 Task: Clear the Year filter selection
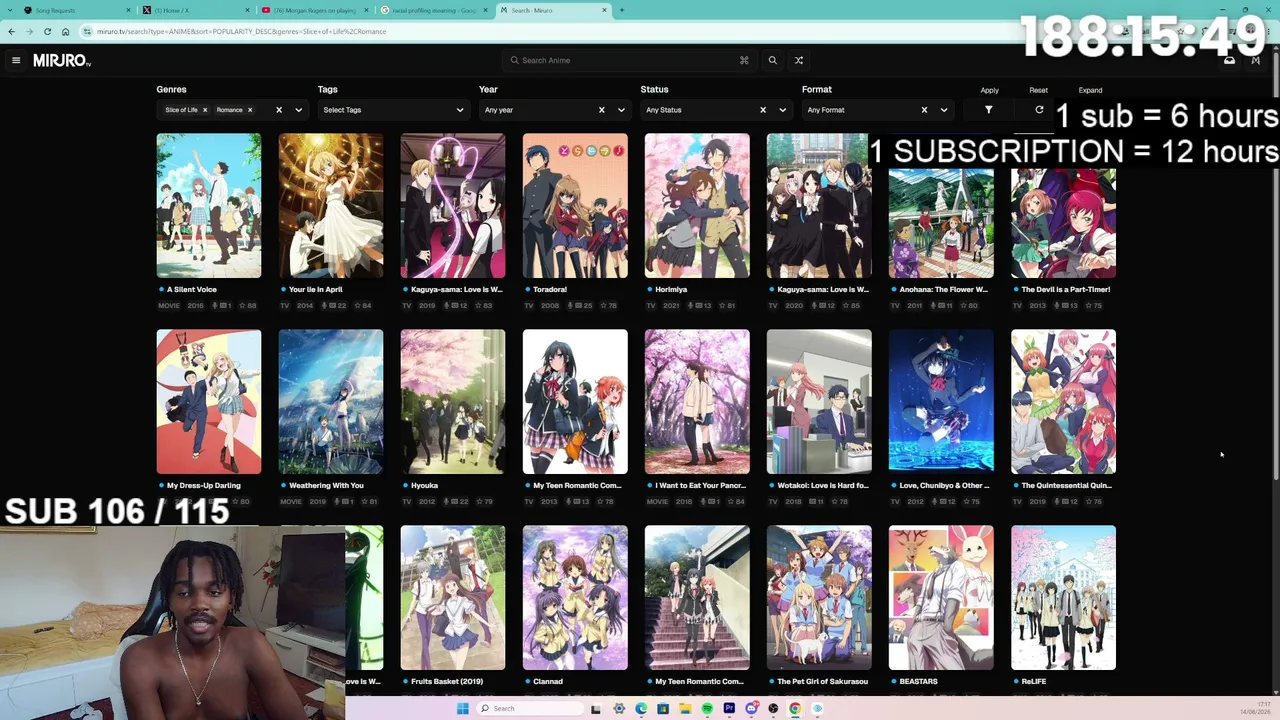(601, 110)
